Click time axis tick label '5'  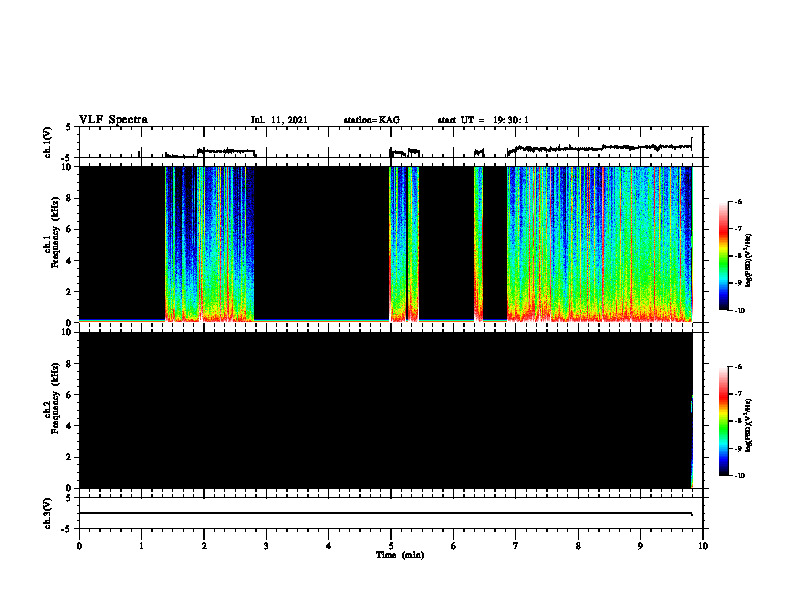[x=391, y=546]
